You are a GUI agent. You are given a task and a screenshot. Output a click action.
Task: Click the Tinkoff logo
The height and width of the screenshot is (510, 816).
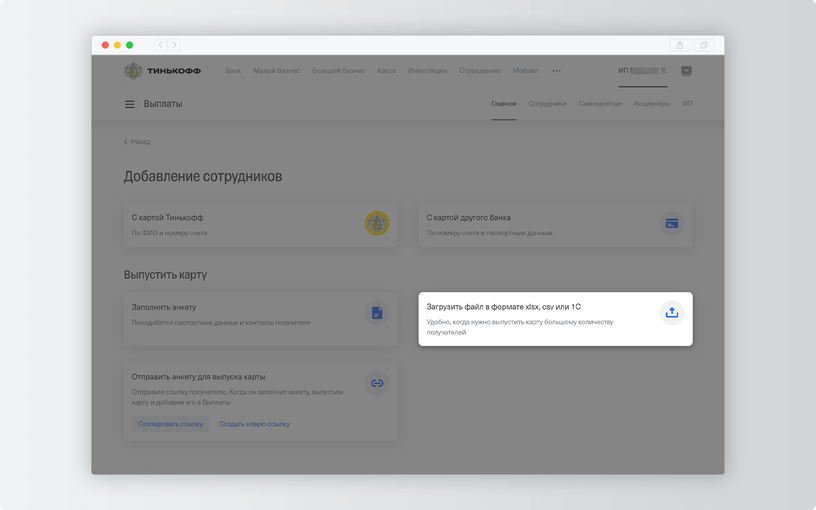[162, 71]
